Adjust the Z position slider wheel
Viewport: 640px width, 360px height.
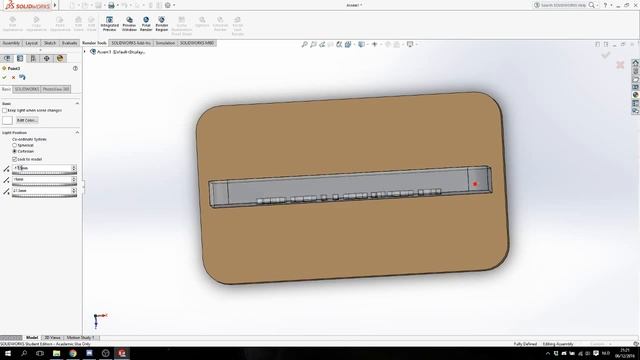(x=44, y=196)
